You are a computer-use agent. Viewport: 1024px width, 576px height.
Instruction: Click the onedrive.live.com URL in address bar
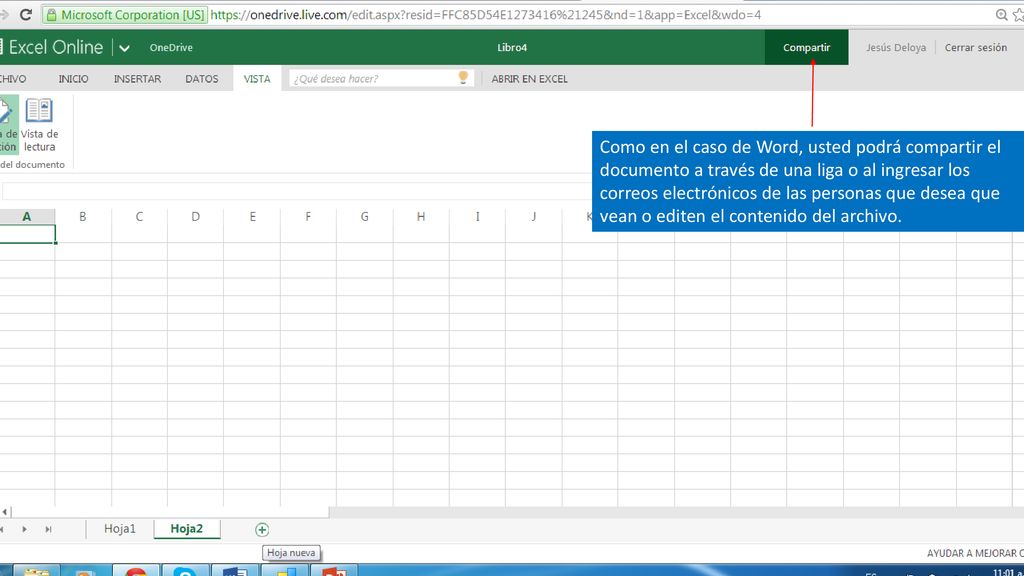click(x=485, y=15)
